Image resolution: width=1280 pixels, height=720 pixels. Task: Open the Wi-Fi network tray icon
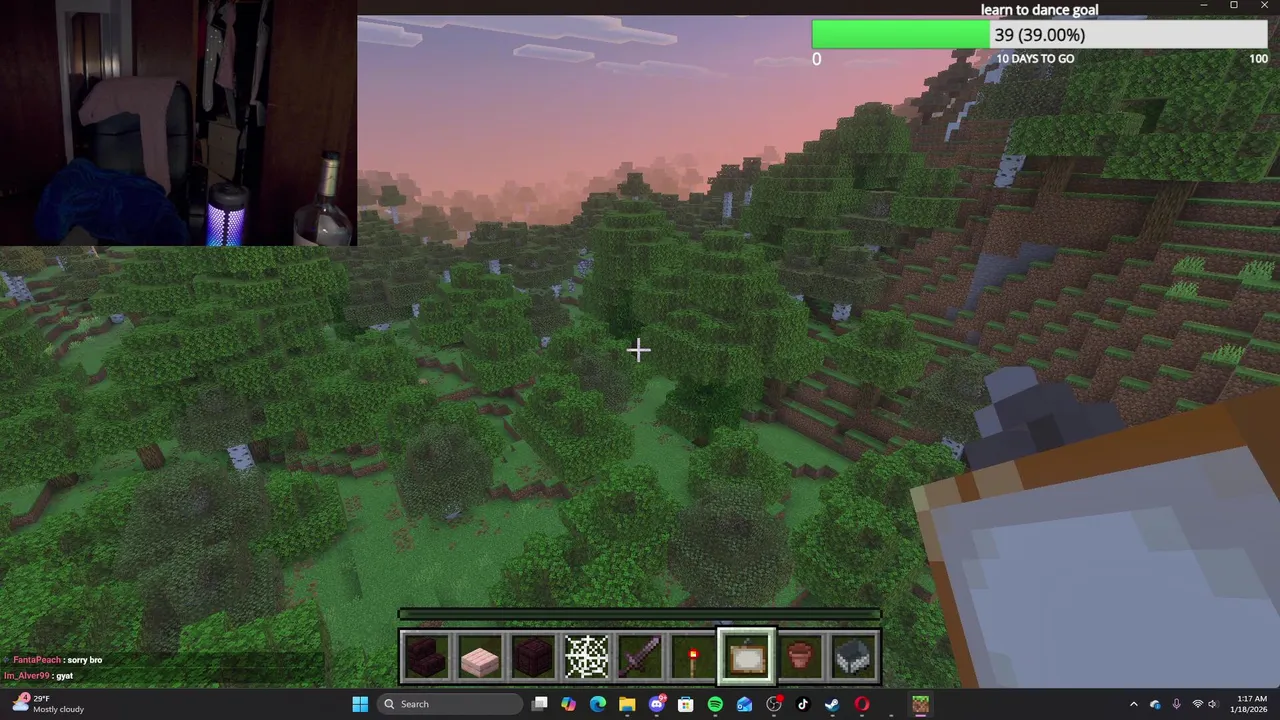point(1197,704)
